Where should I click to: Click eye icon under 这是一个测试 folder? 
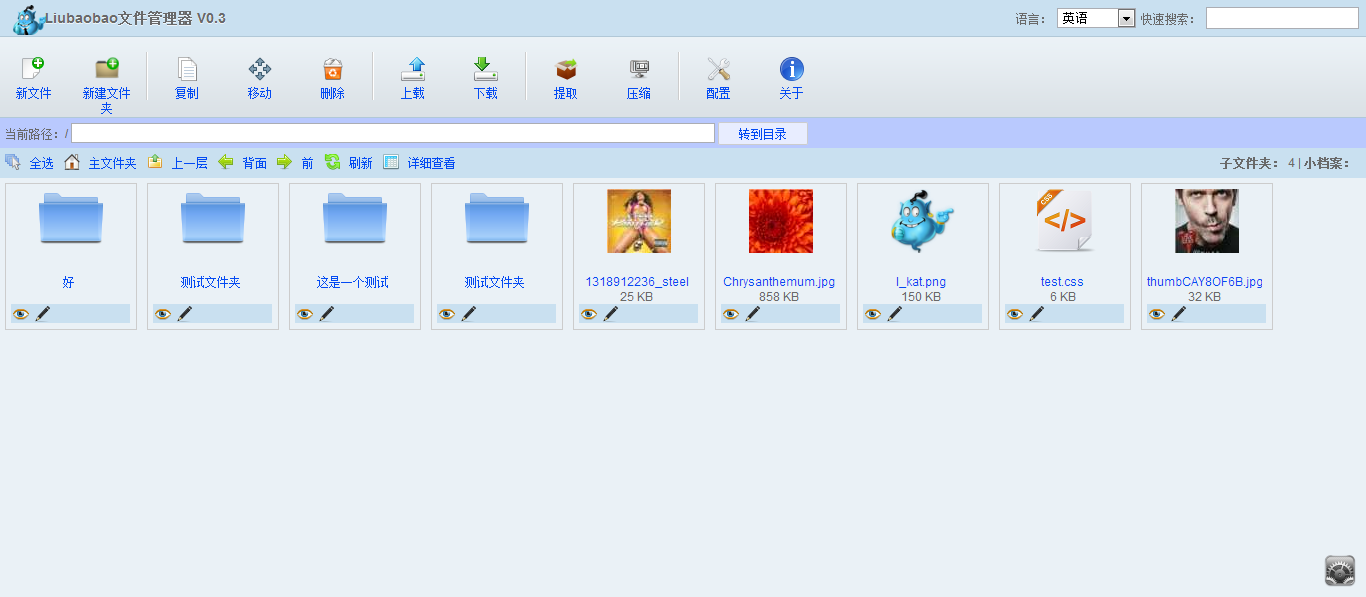pos(305,314)
